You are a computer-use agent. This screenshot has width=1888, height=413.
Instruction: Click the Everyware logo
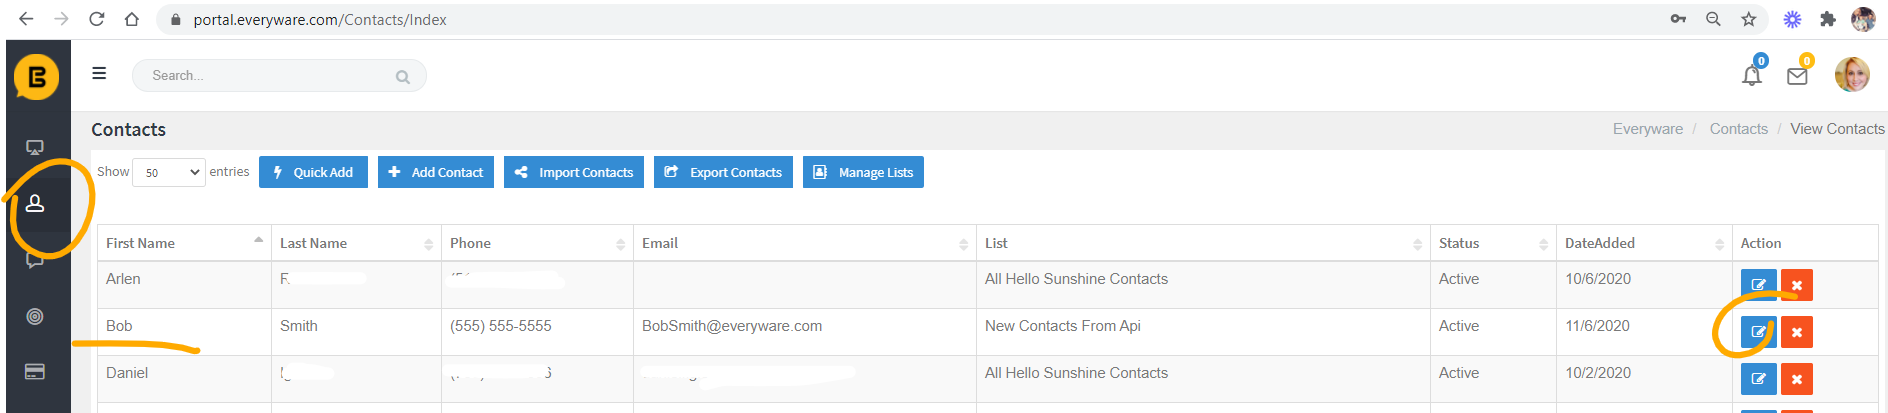(36, 77)
